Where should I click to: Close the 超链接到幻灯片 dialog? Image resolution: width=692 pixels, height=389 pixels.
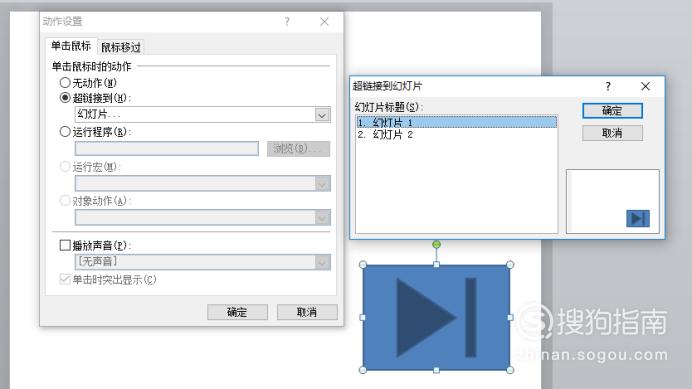click(645, 86)
